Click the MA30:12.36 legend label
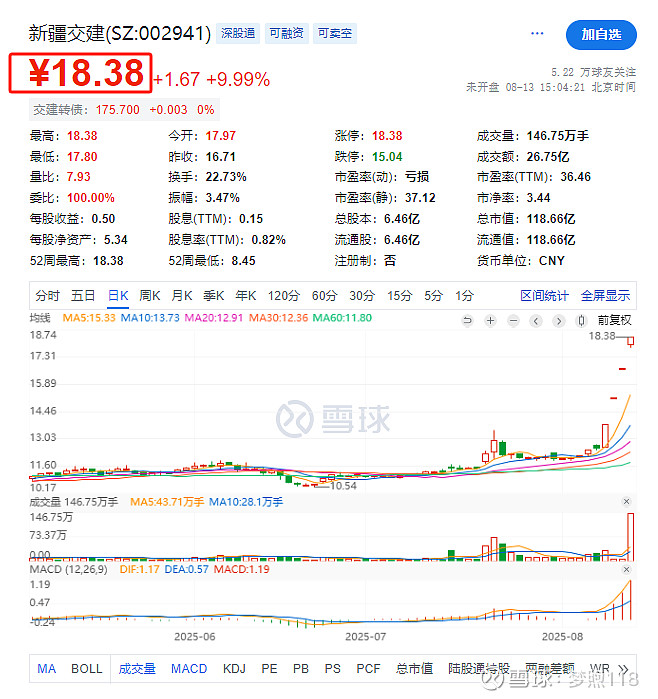This screenshot has height=699, width=658. (278, 318)
